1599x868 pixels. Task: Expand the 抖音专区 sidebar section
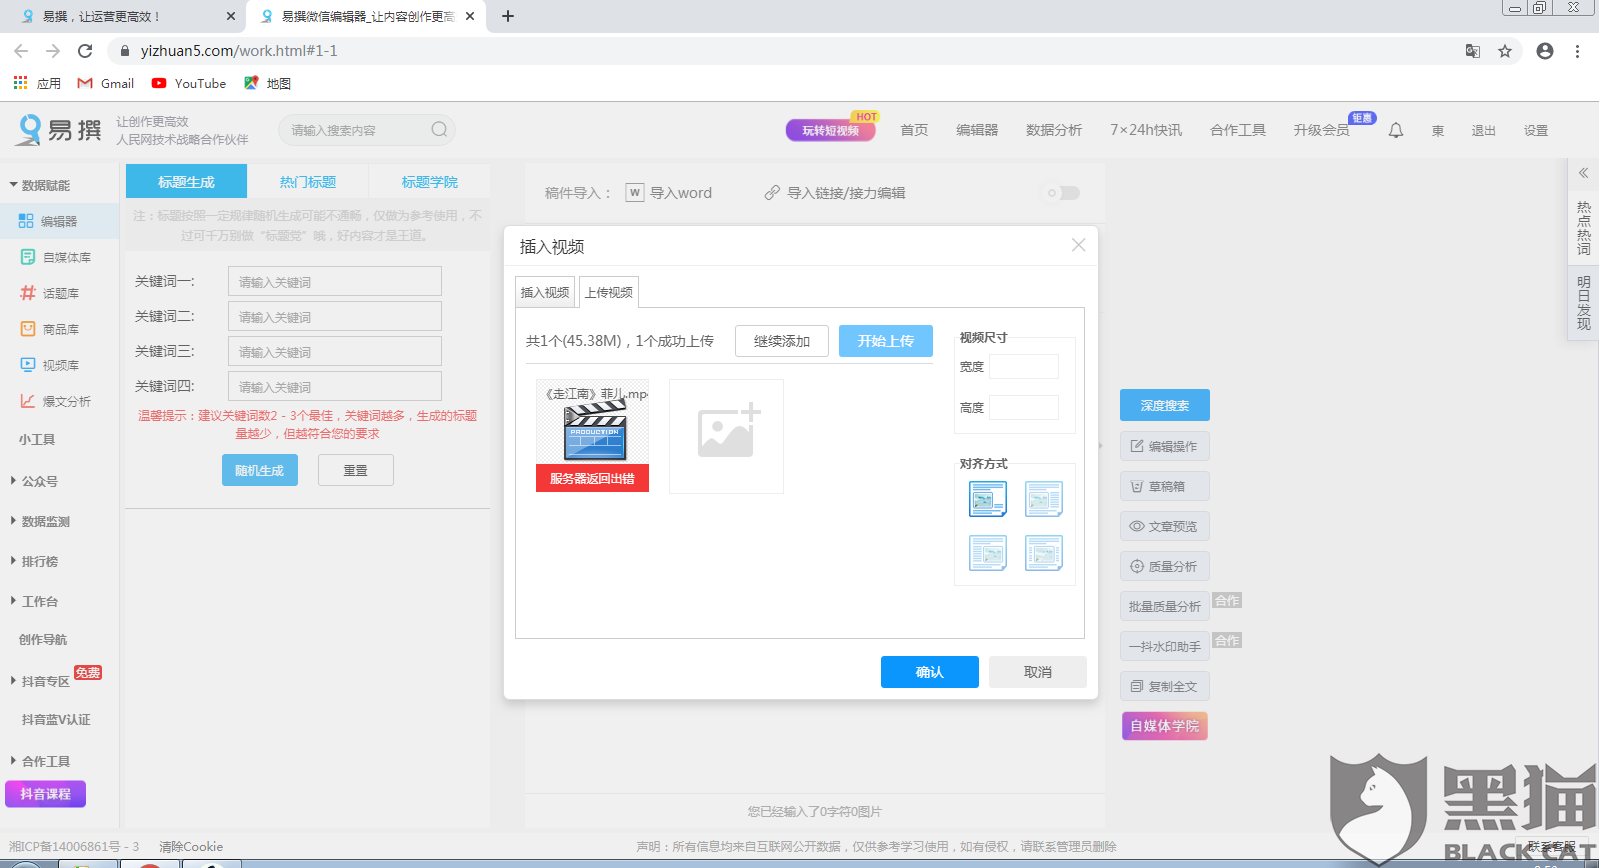[40, 681]
